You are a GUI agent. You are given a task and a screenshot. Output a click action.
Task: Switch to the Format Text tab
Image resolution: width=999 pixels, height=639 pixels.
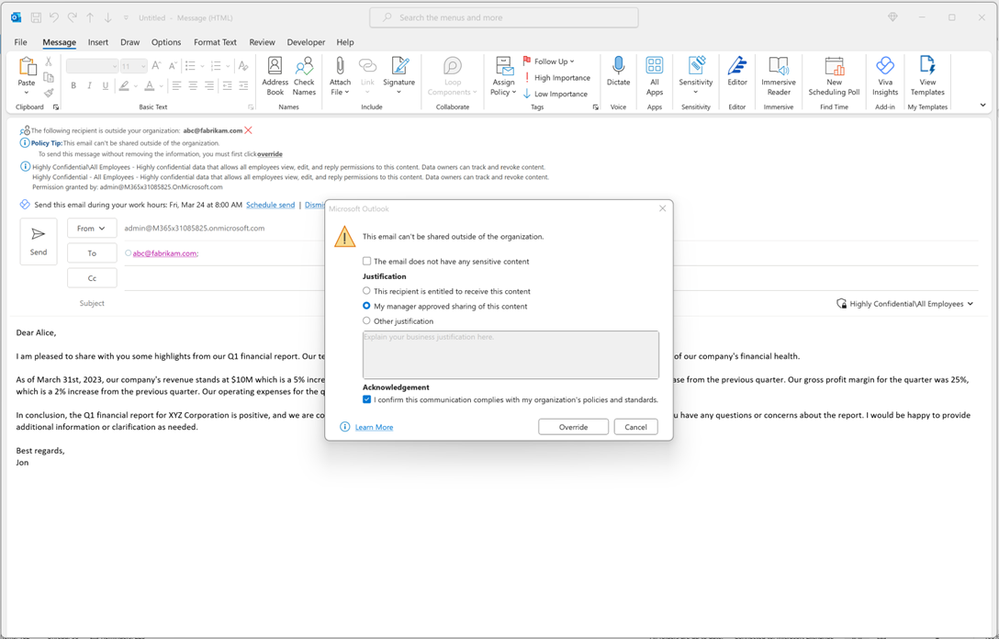click(215, 42)
